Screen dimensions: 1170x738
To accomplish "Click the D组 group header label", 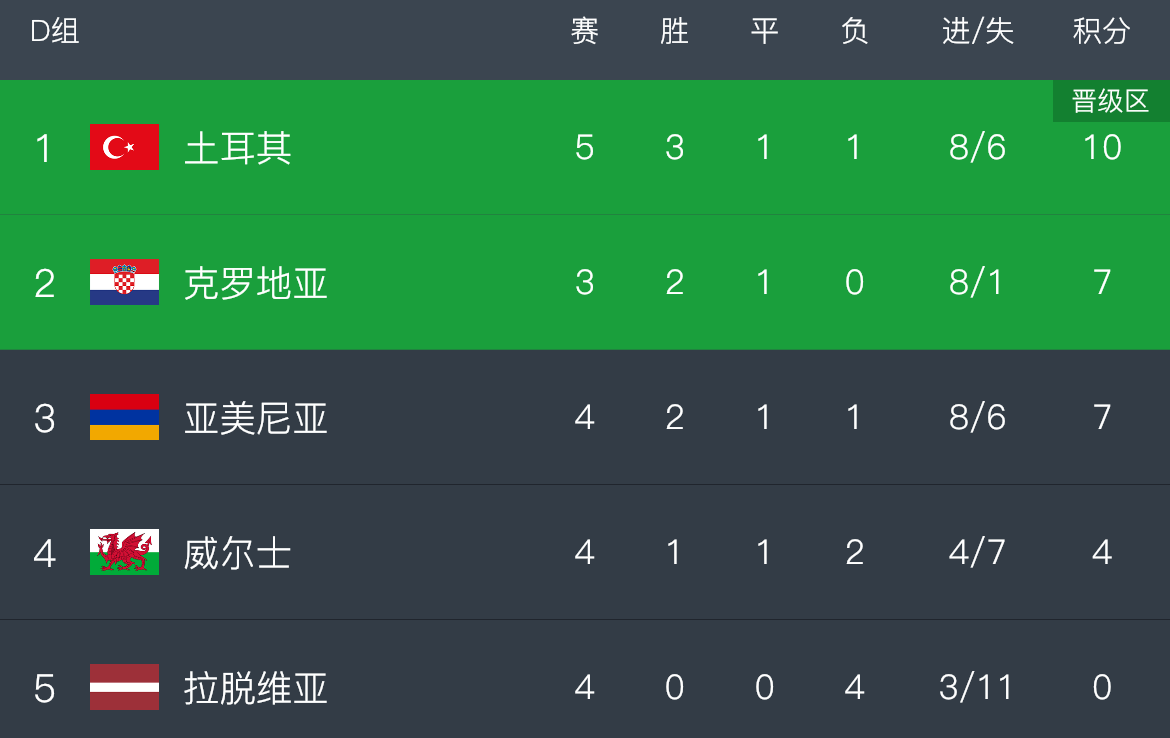I will pyautogui.click(x=54, y=31).
